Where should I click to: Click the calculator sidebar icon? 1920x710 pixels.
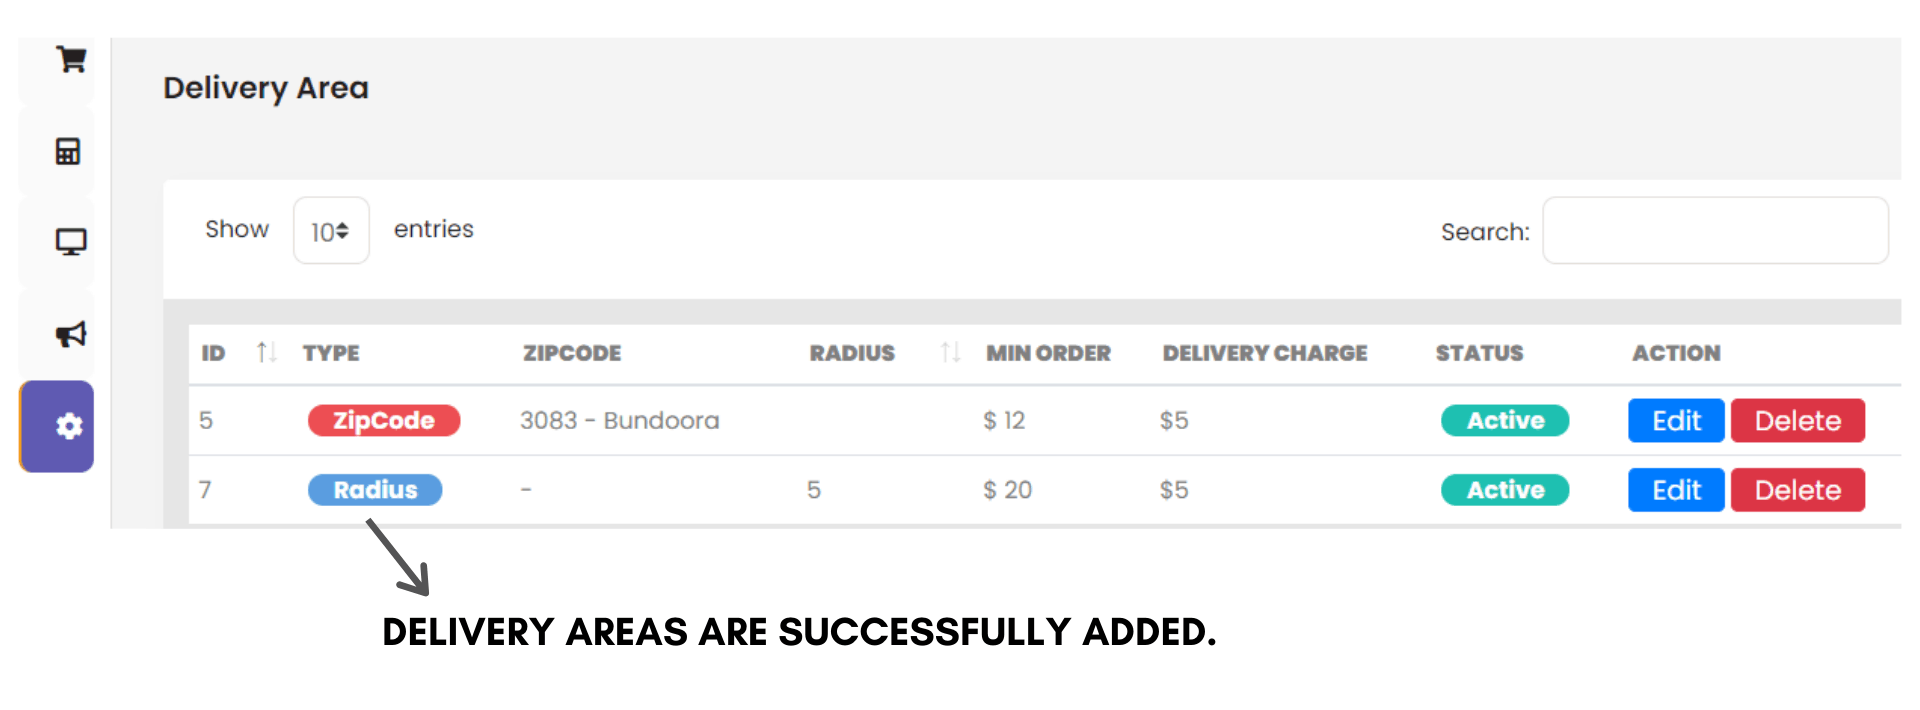(68, 151)
